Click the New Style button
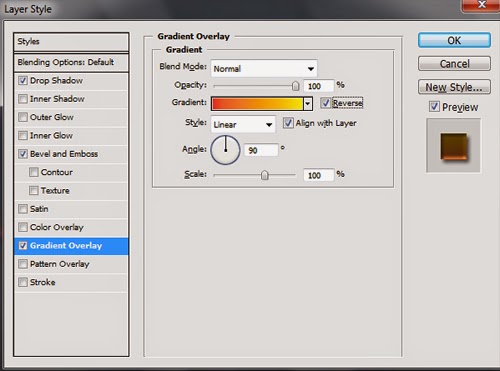Image resolution: width=500 pixels, height=371 pixels. pyautogui.click(x=454, y=87)
